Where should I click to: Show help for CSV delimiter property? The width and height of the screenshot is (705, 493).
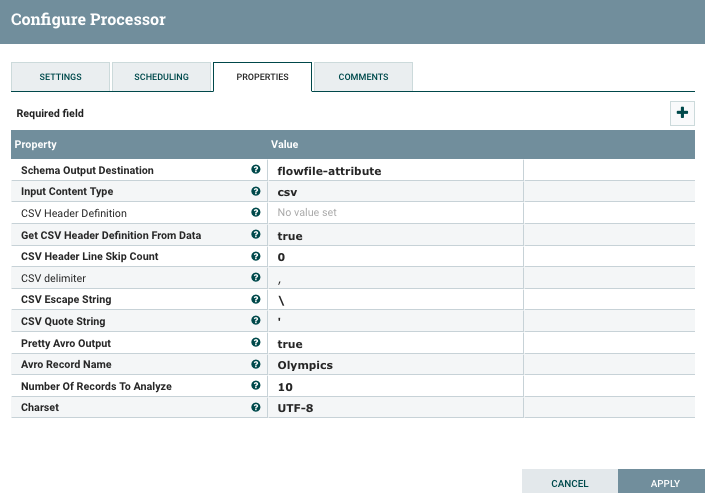pos(256,278)
